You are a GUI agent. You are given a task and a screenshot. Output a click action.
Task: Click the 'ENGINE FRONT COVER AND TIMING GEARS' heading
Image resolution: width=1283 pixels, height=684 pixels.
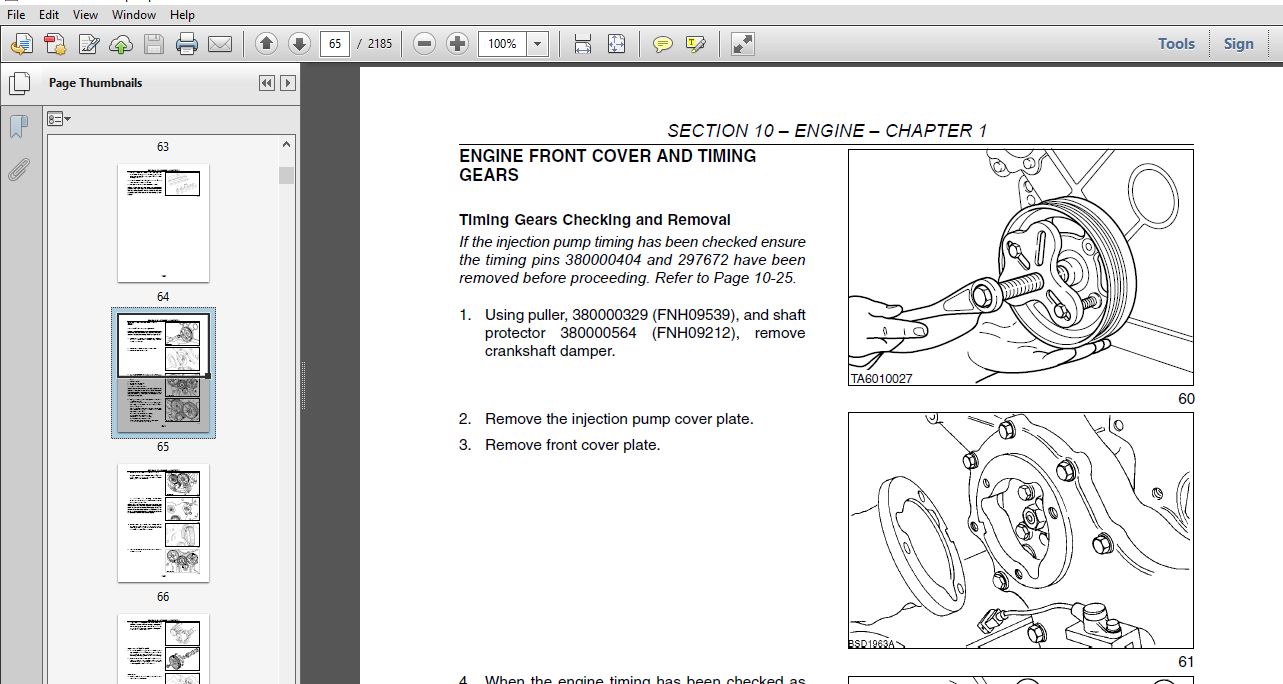click(x=607, y=165)
